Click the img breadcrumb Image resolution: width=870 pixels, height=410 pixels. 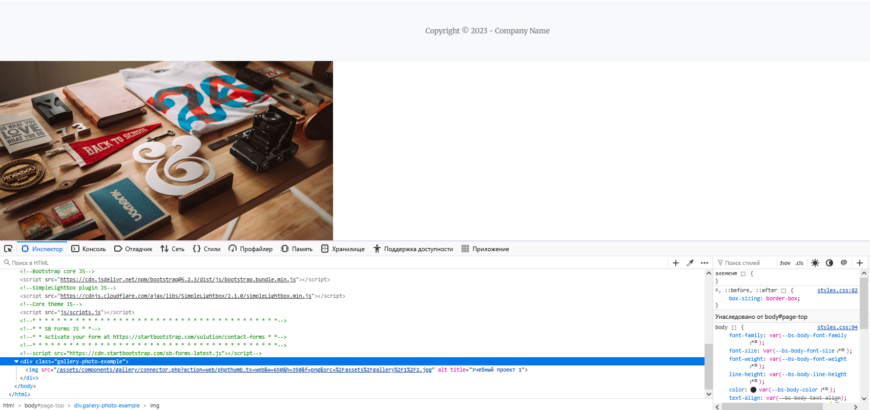click(154, 406)
